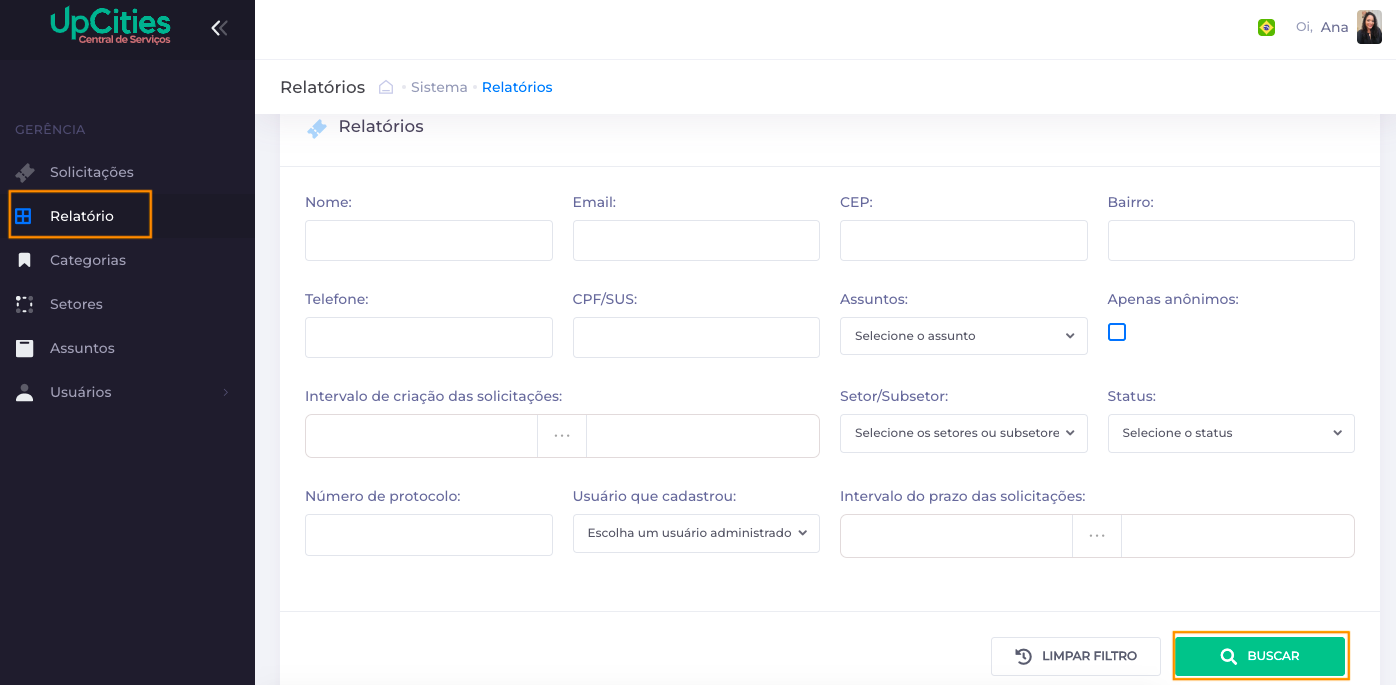
Task: Open the Setor/Subsetor dropdown
Action: [x=963, y=433]
